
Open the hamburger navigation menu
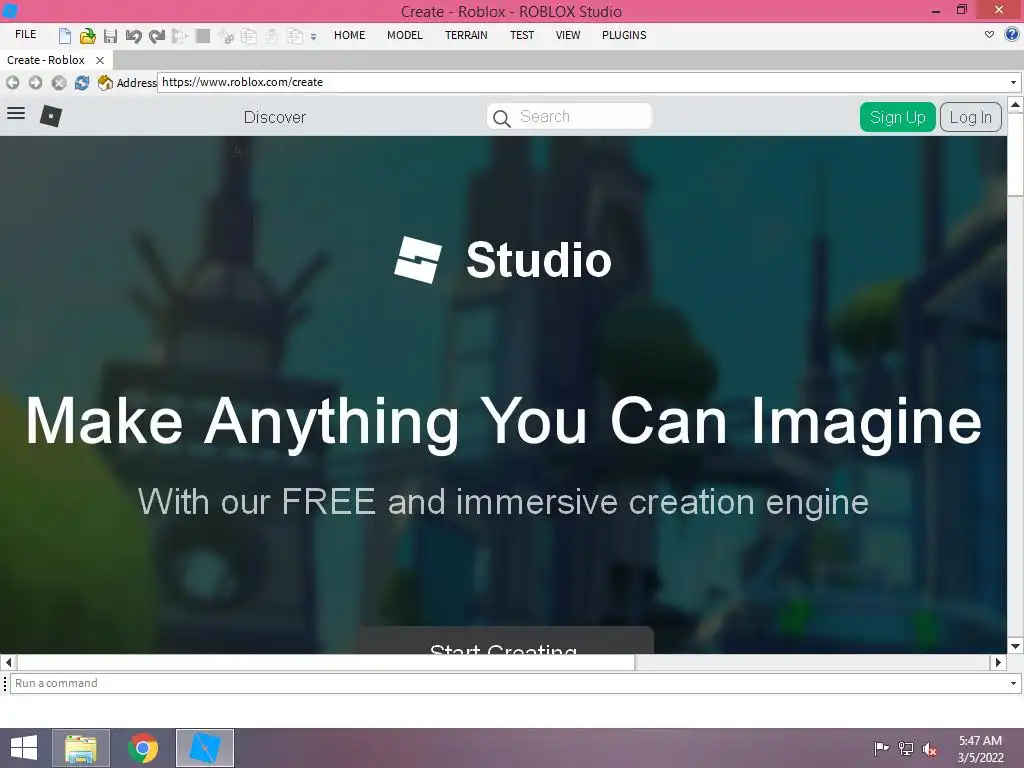click(16, 114)
